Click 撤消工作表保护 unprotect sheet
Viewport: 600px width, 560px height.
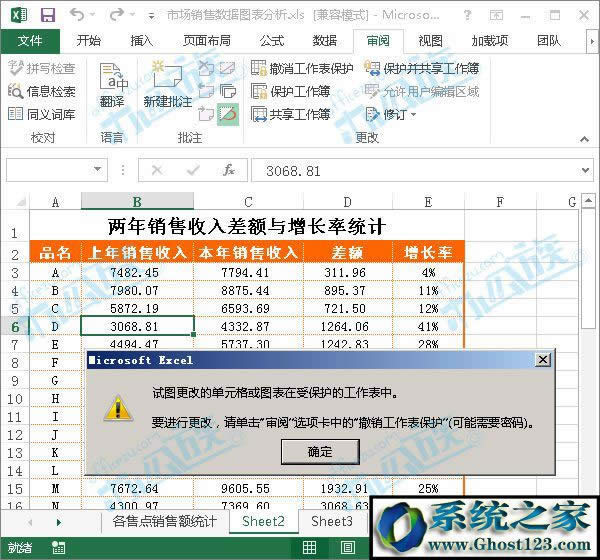302,68
